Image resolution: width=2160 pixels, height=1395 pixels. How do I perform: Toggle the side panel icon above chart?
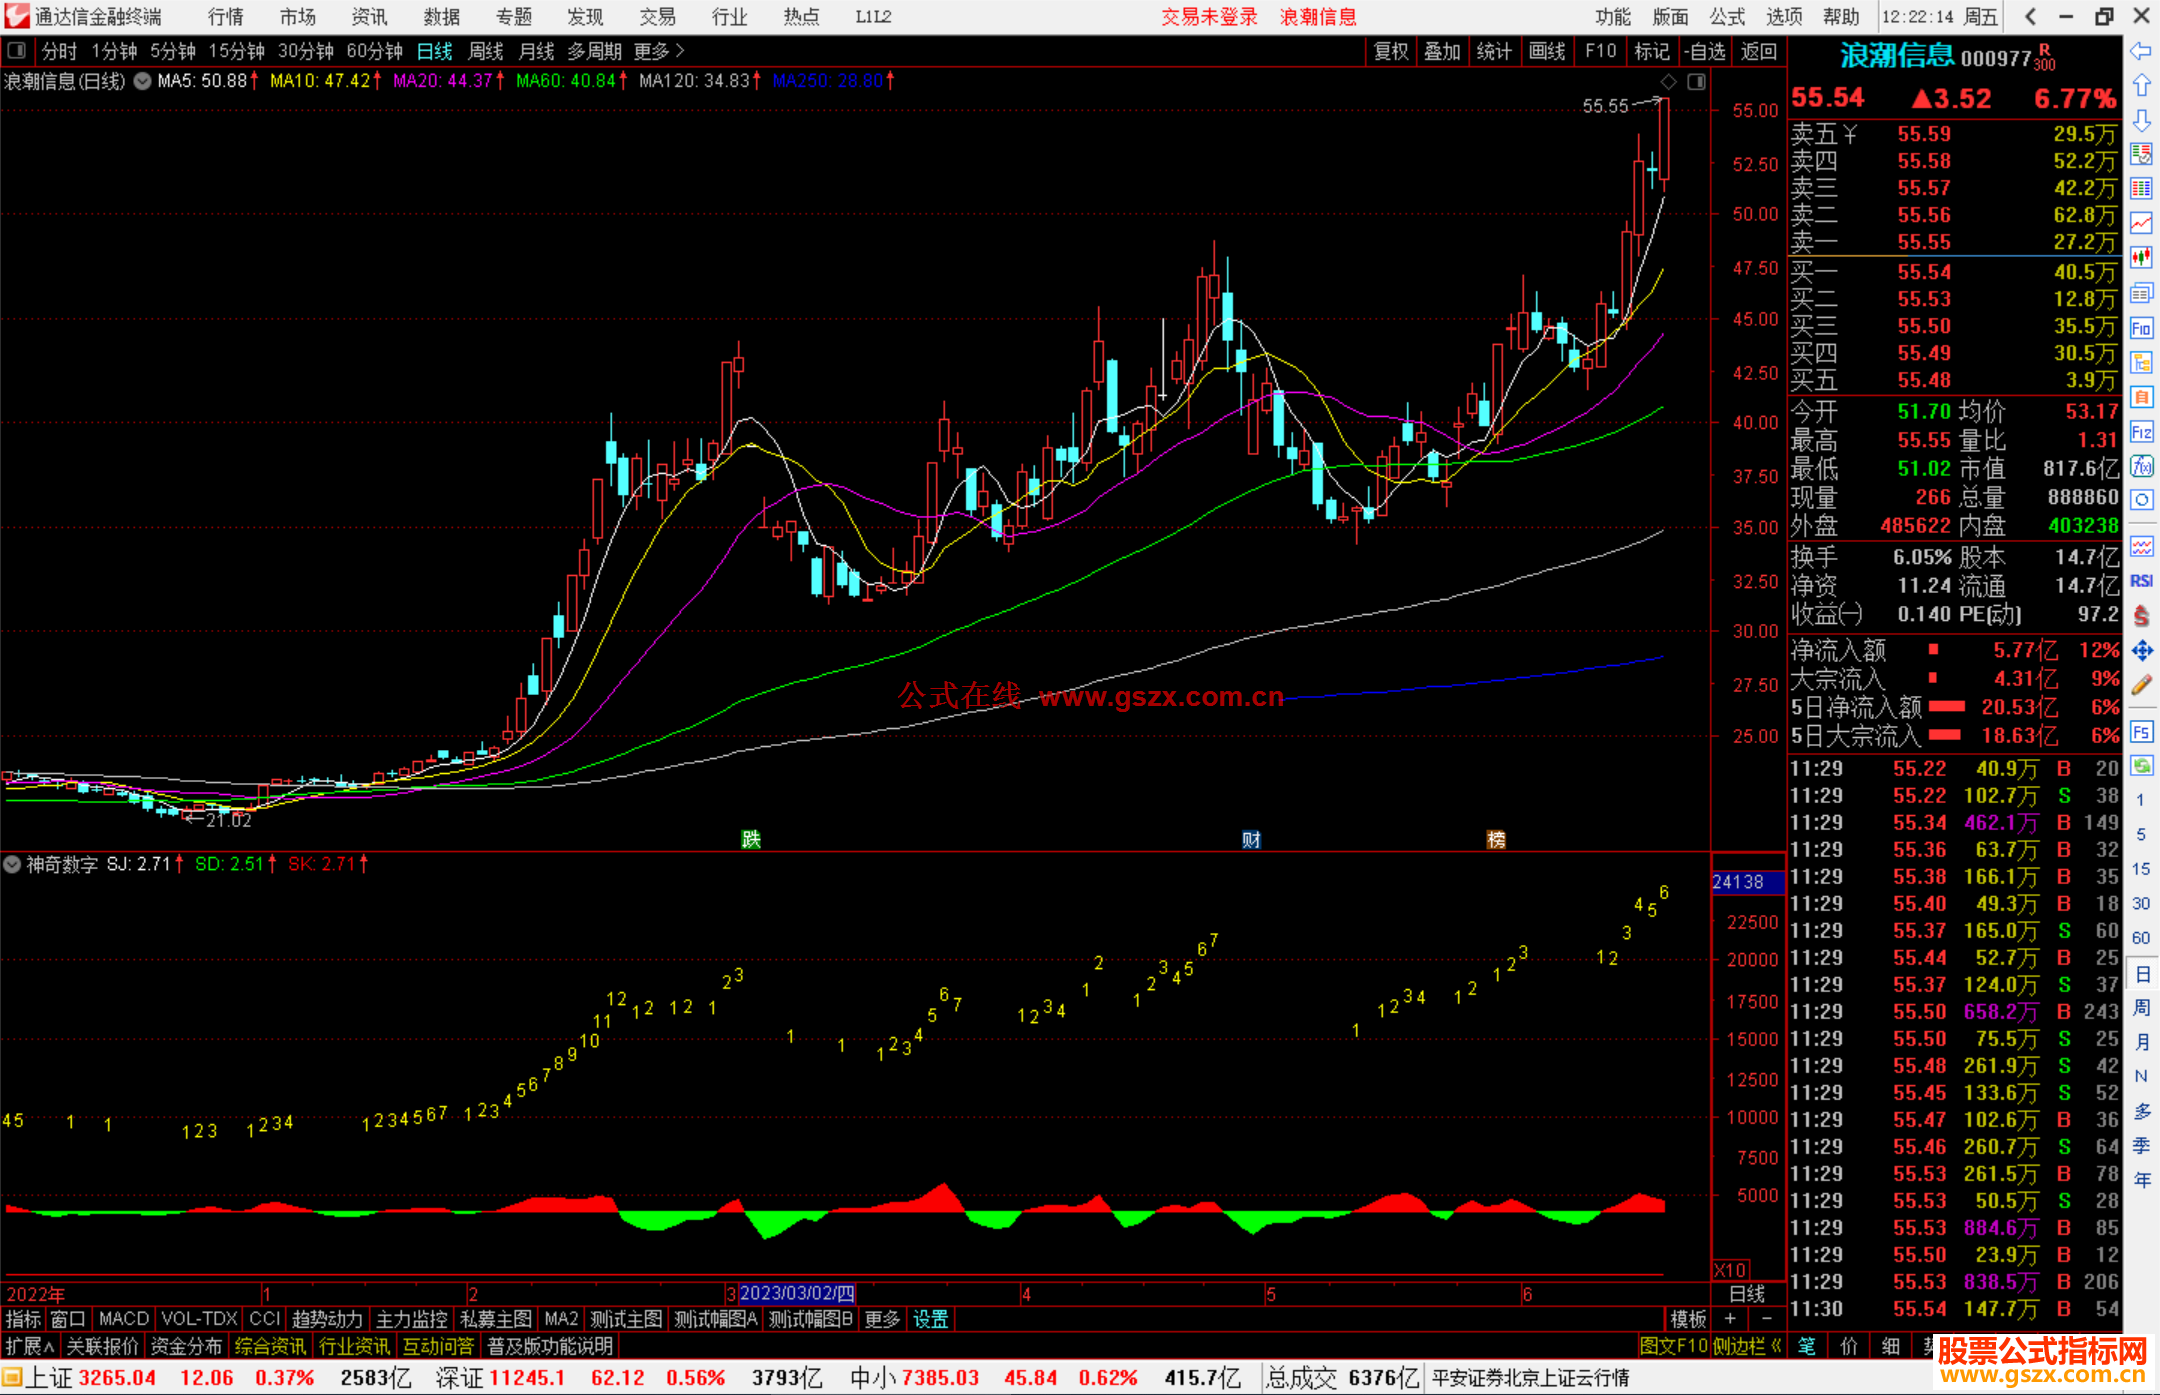click(x=1696, y=82)
